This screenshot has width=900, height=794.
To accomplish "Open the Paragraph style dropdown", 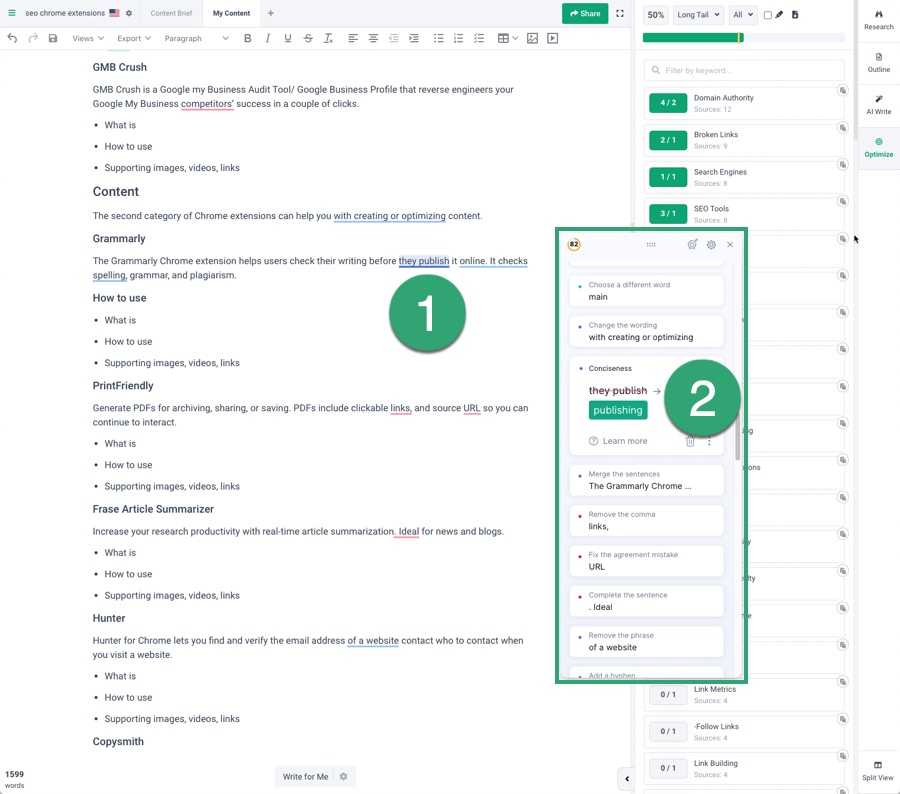I will [x=196, y=38].
